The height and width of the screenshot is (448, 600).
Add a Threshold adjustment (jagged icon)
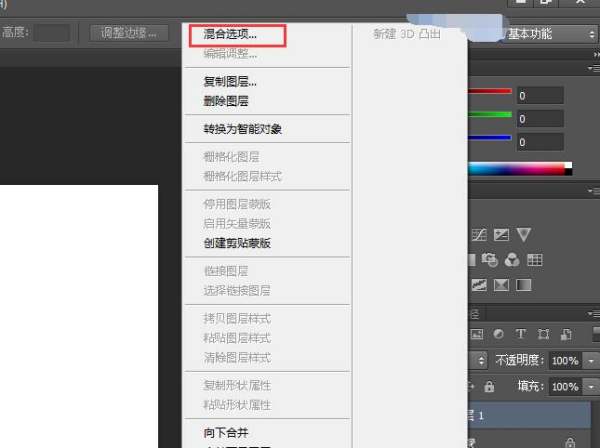(479, 285)
